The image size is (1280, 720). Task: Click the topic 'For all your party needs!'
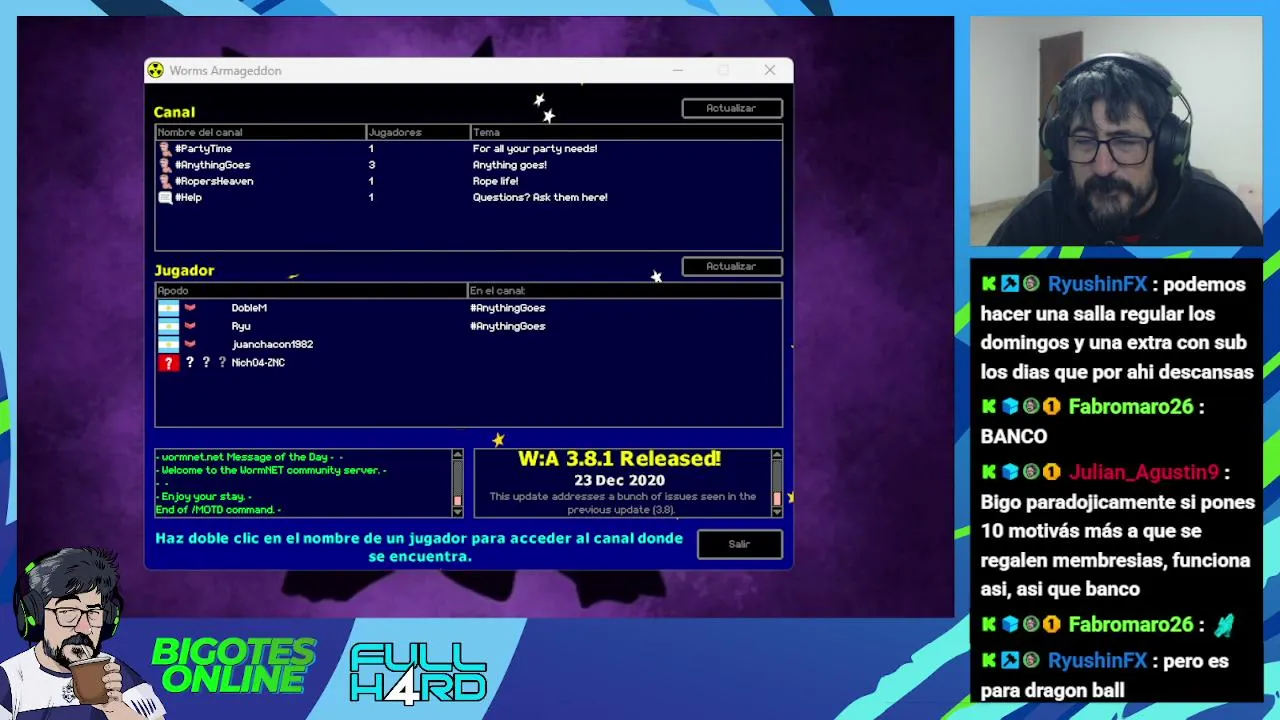click(x=535, y=149)
